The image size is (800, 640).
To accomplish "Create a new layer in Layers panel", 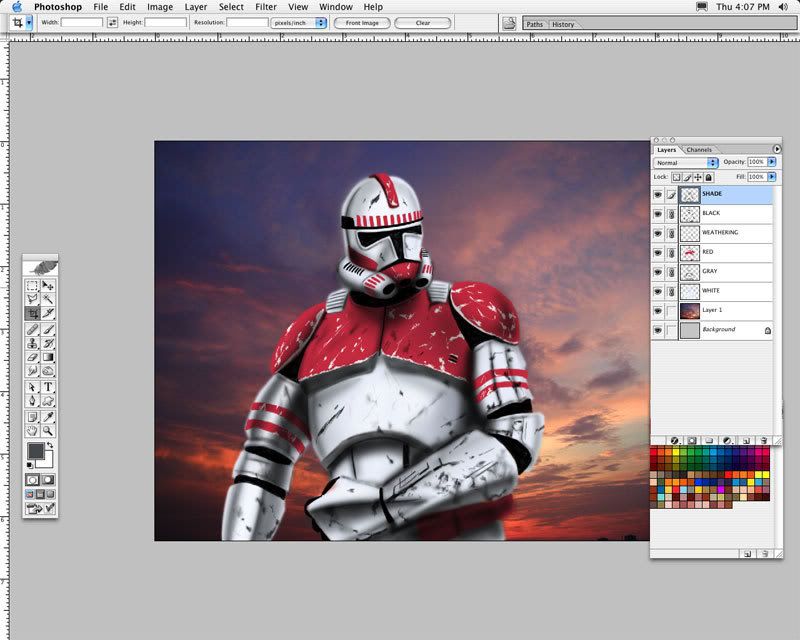I will (x=746, y=440).
